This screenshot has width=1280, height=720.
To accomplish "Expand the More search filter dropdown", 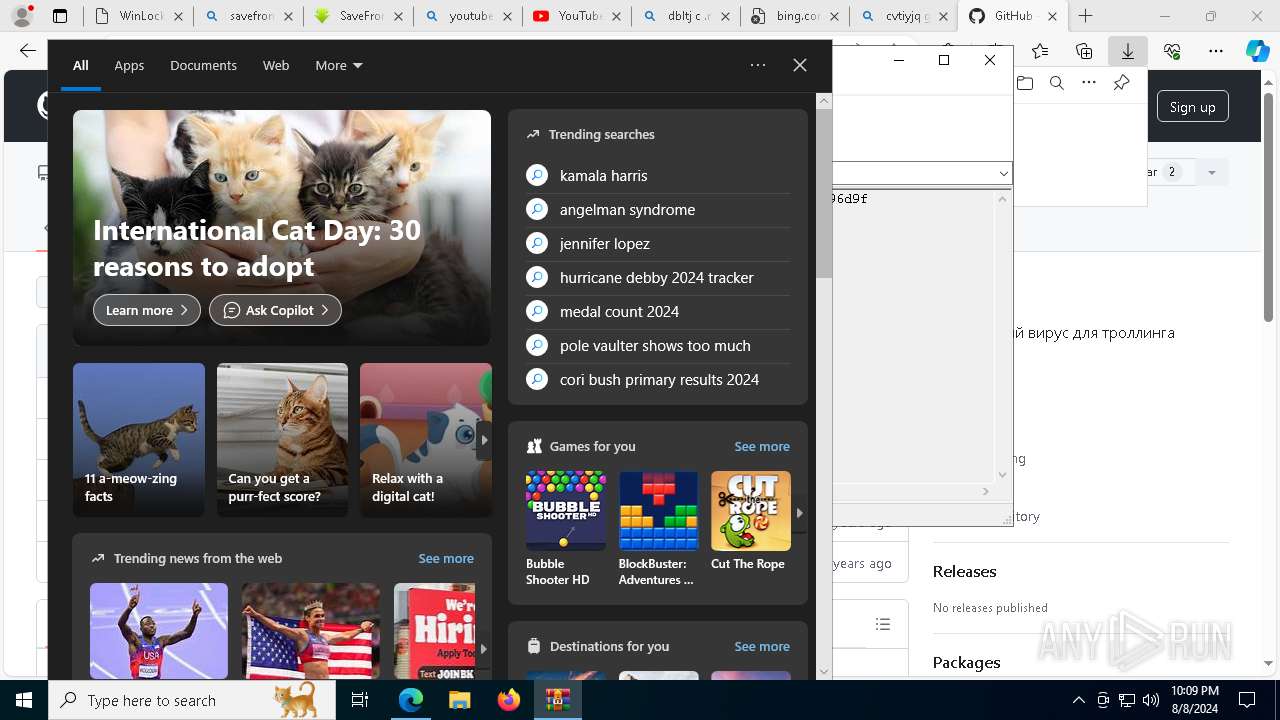I will click(x=339, y=65).
